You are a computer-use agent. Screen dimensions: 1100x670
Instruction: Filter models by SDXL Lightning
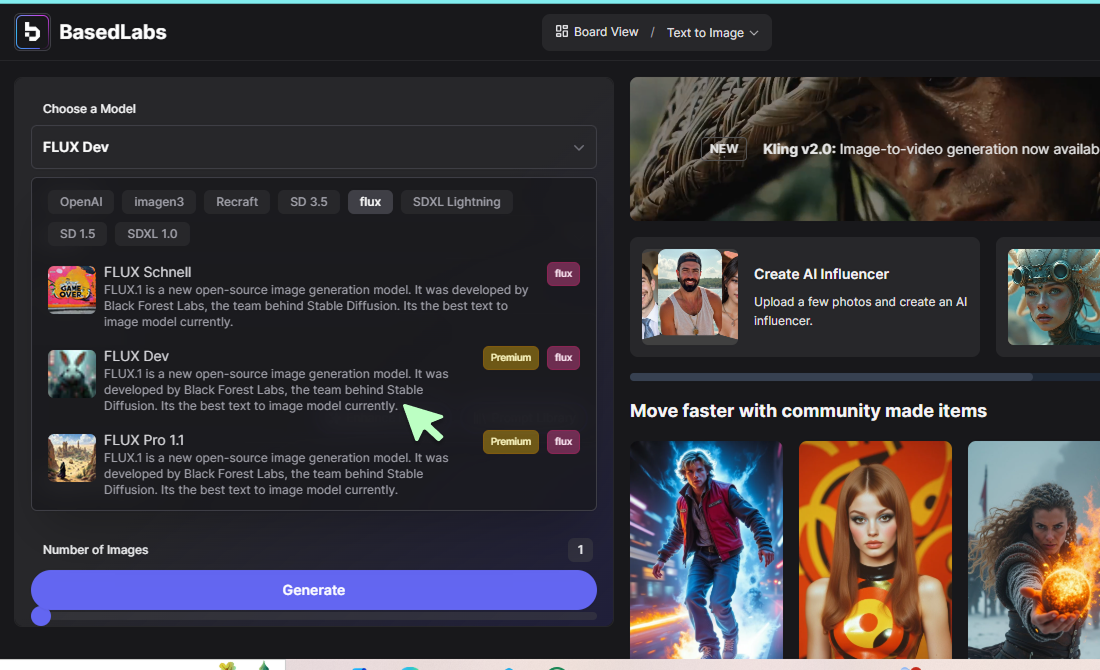[457, 202]
